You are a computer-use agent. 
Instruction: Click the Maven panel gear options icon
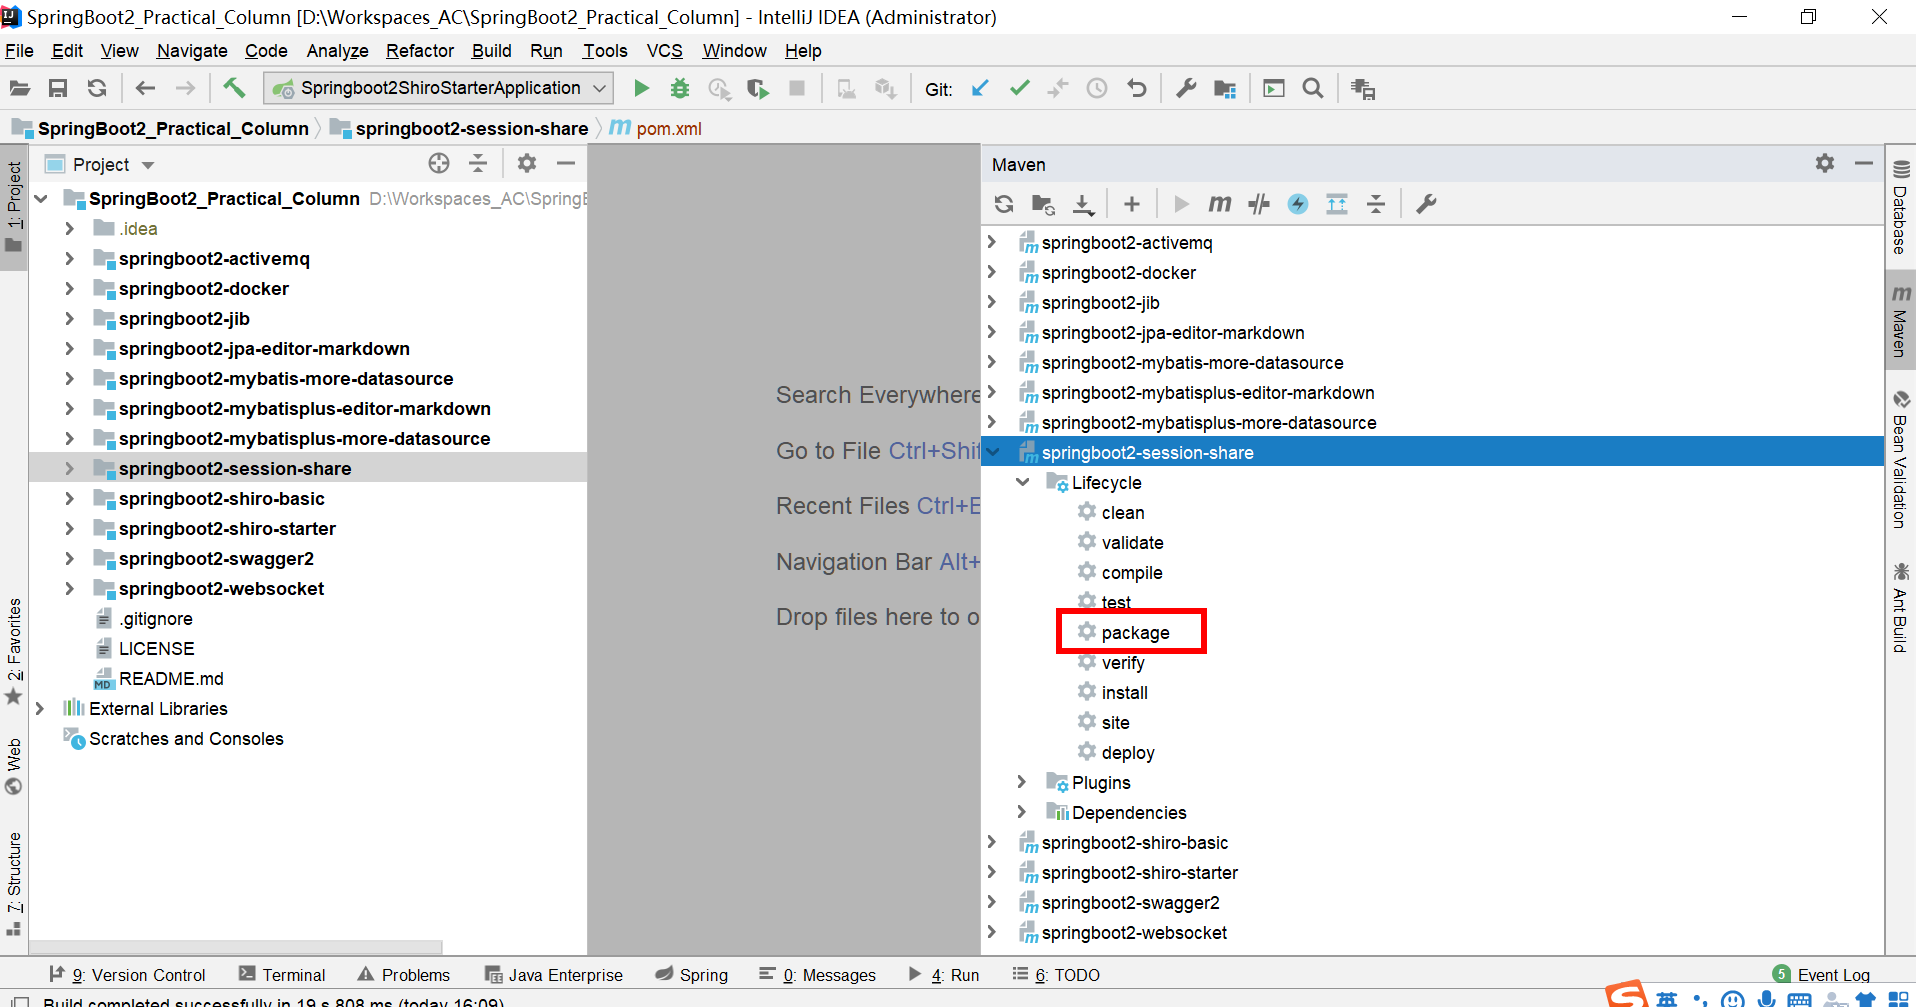1825,163
